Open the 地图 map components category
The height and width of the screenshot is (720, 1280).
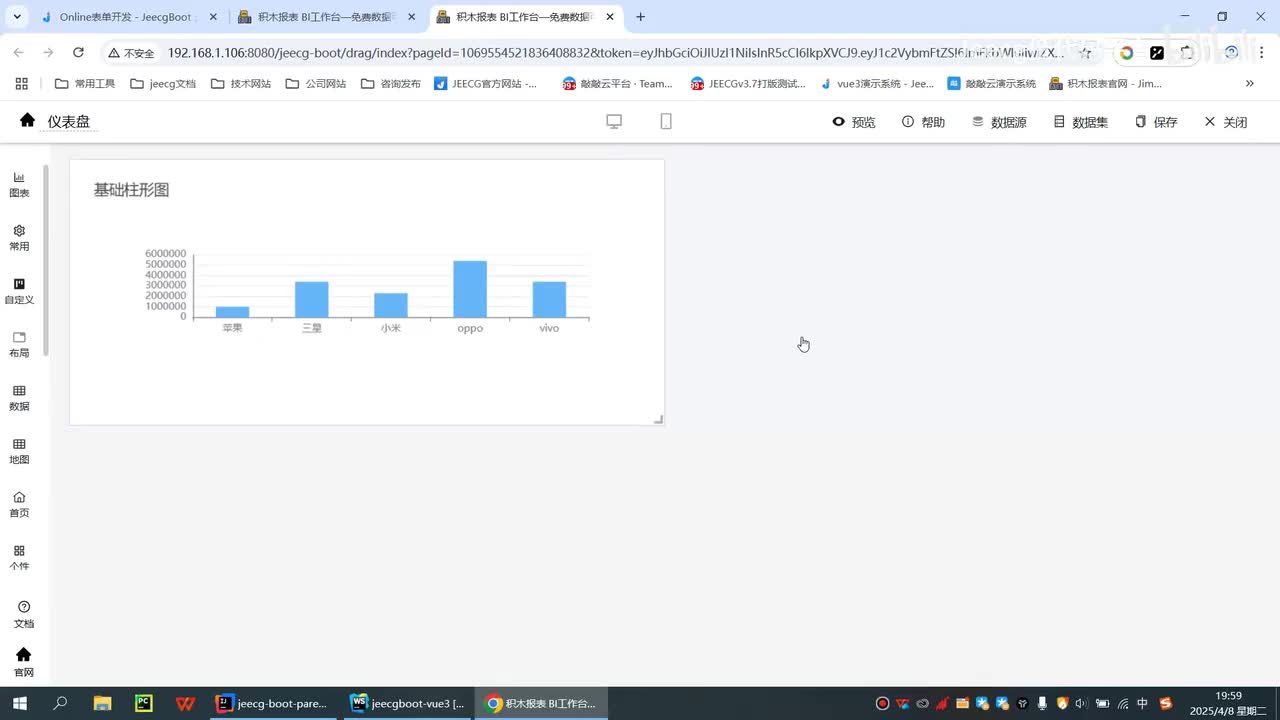19,451
